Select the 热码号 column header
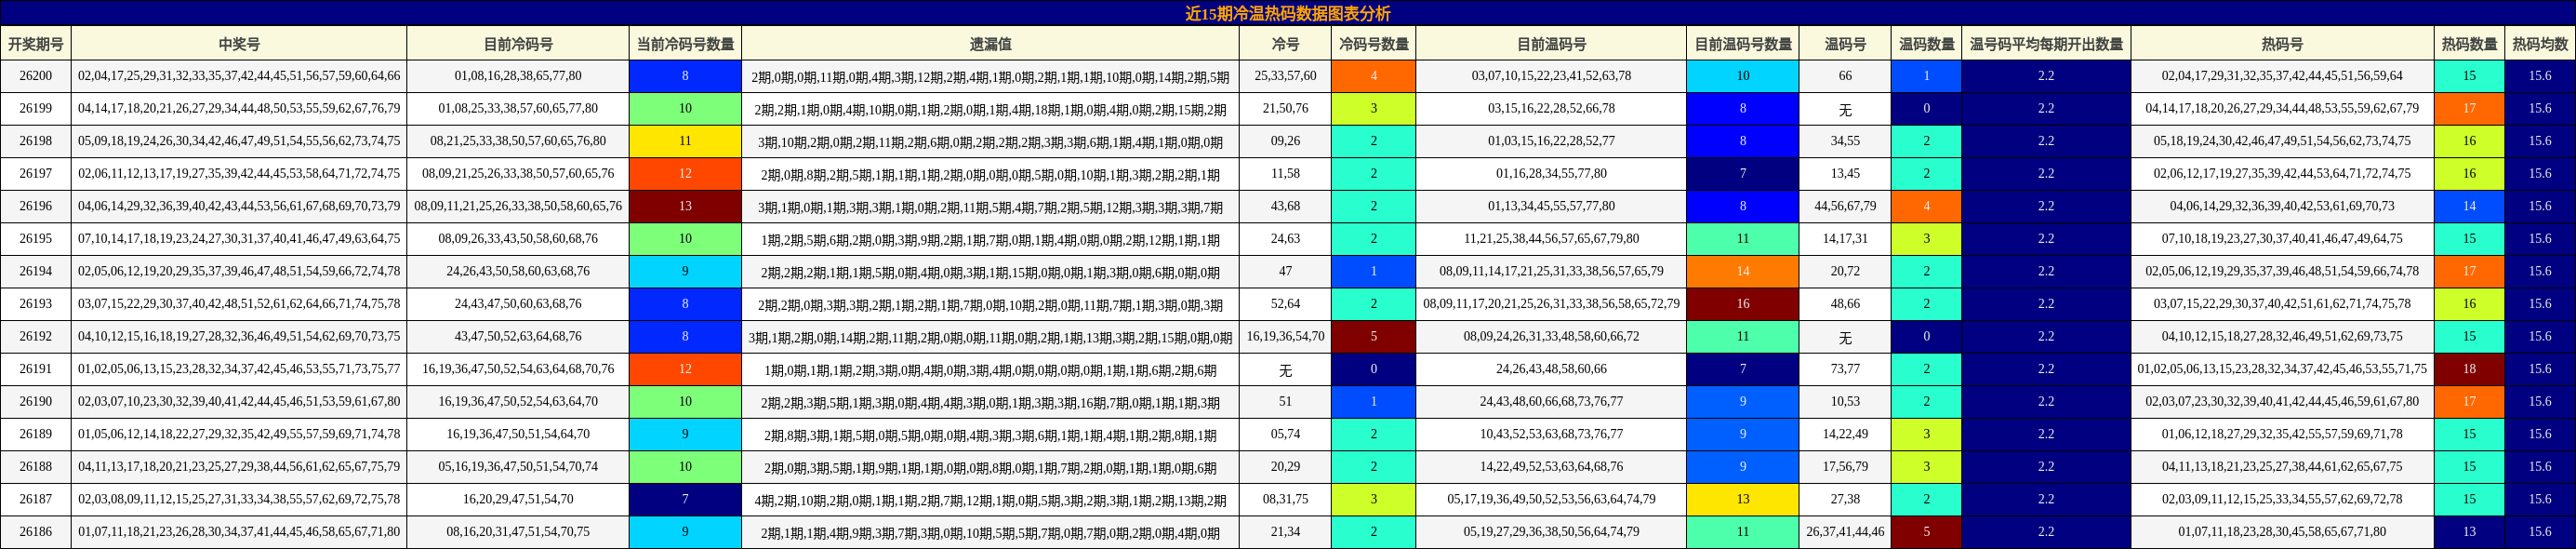Viewport: 2576px width, 549px height. [x=2282, y=44]
